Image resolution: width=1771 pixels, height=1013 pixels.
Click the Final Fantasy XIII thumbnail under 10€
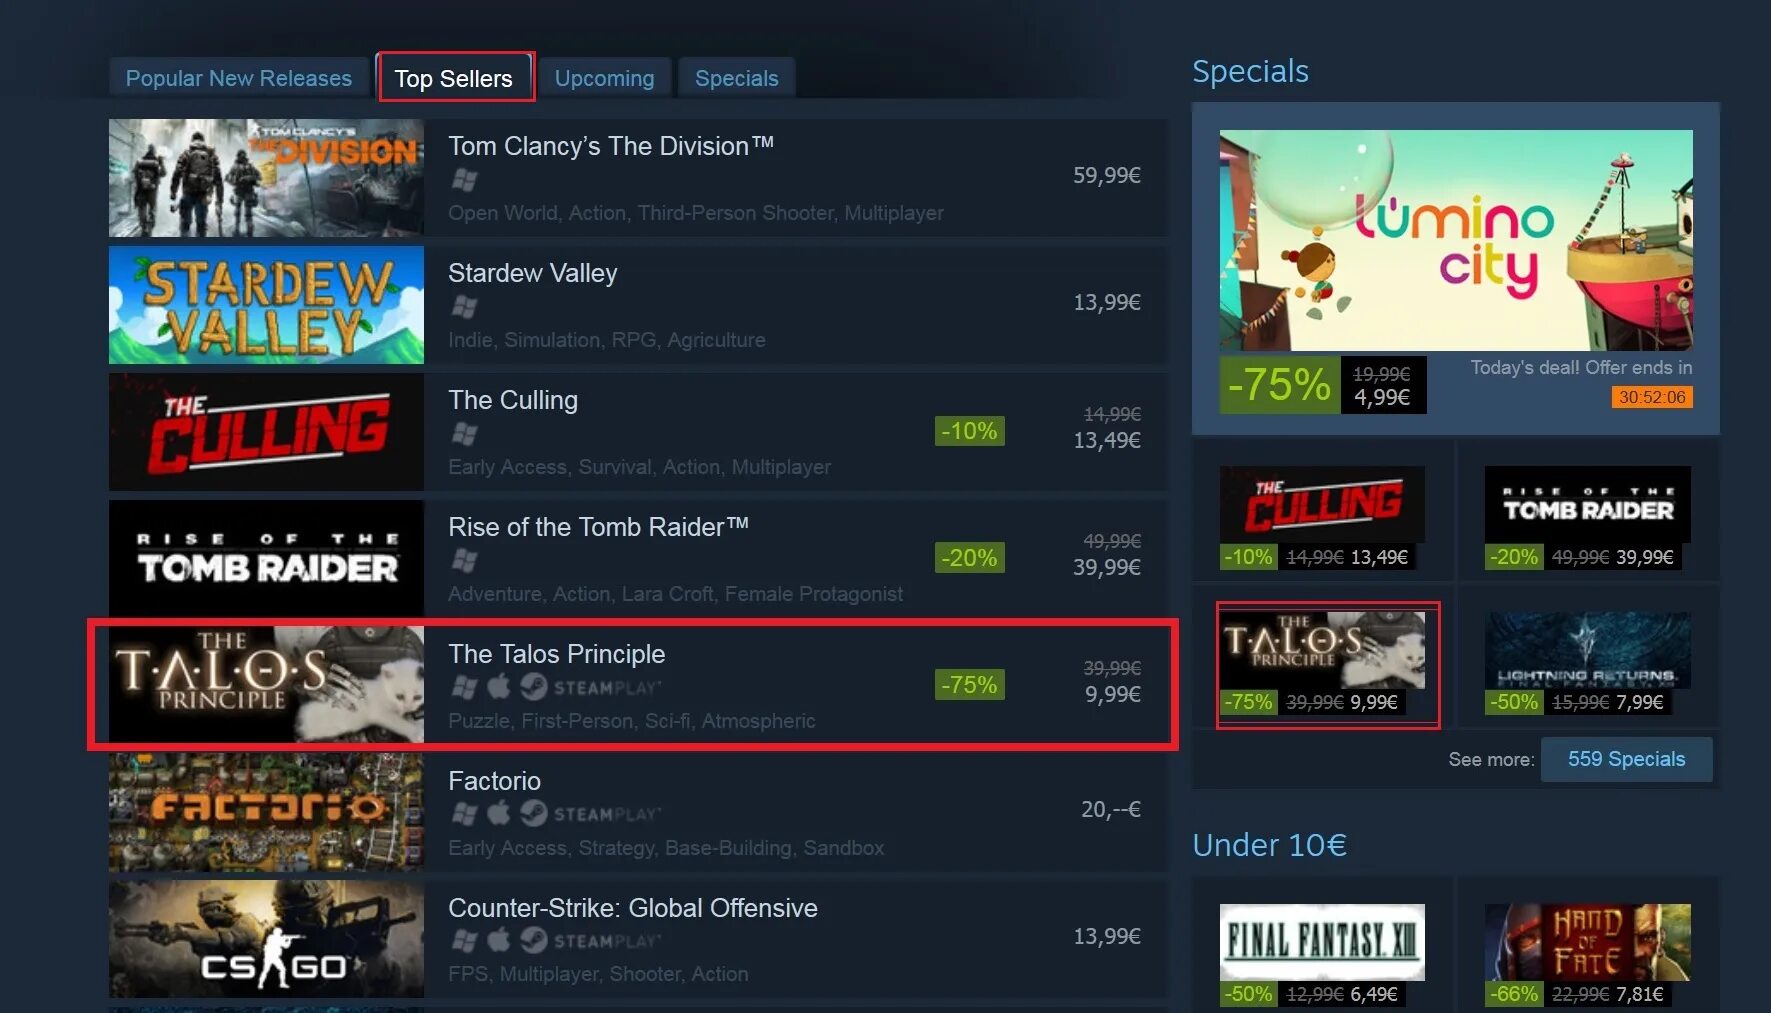1322,942
